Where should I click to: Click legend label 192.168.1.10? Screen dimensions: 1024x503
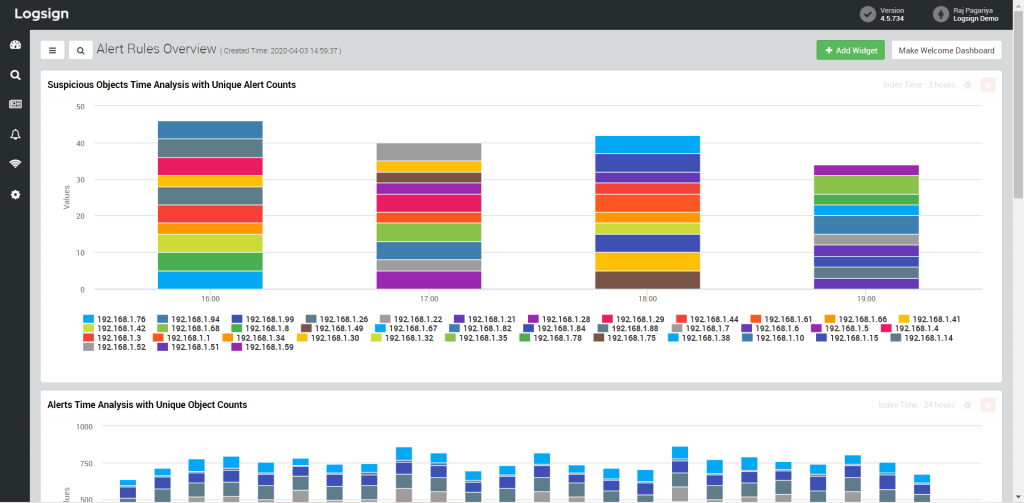pos(780,338)
